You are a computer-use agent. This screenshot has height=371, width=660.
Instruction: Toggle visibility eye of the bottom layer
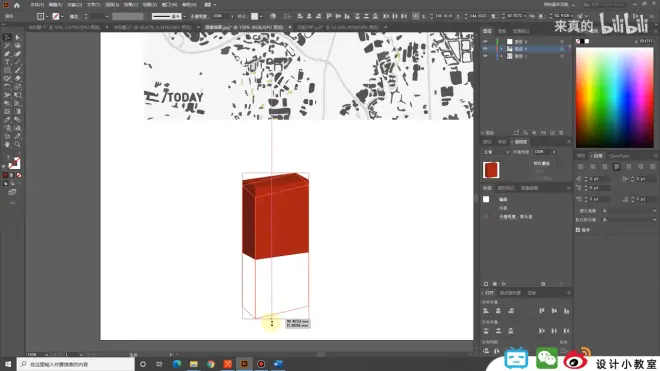(x=485, y=56)
